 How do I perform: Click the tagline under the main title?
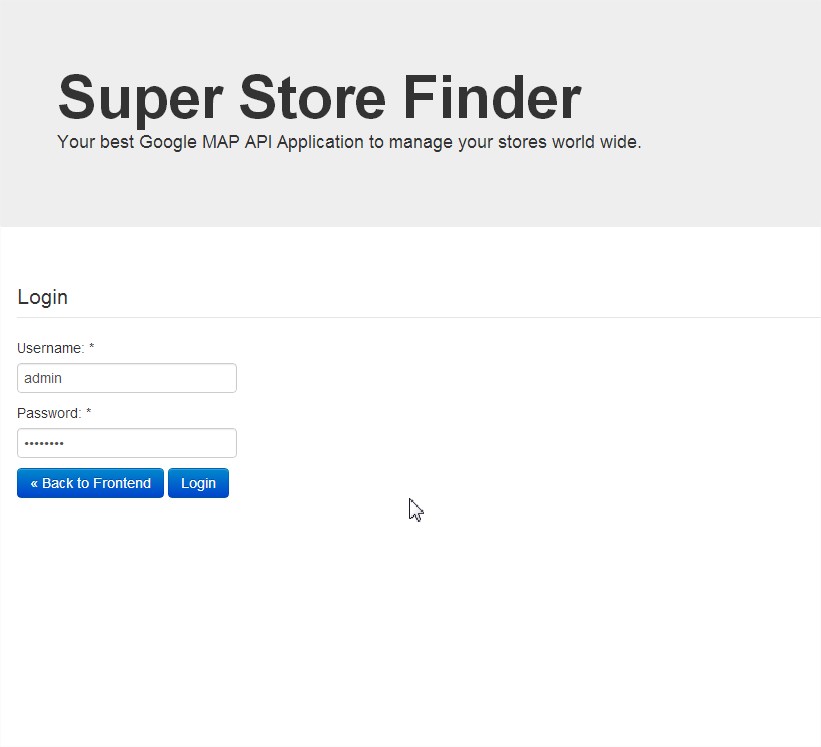(349, 142)
